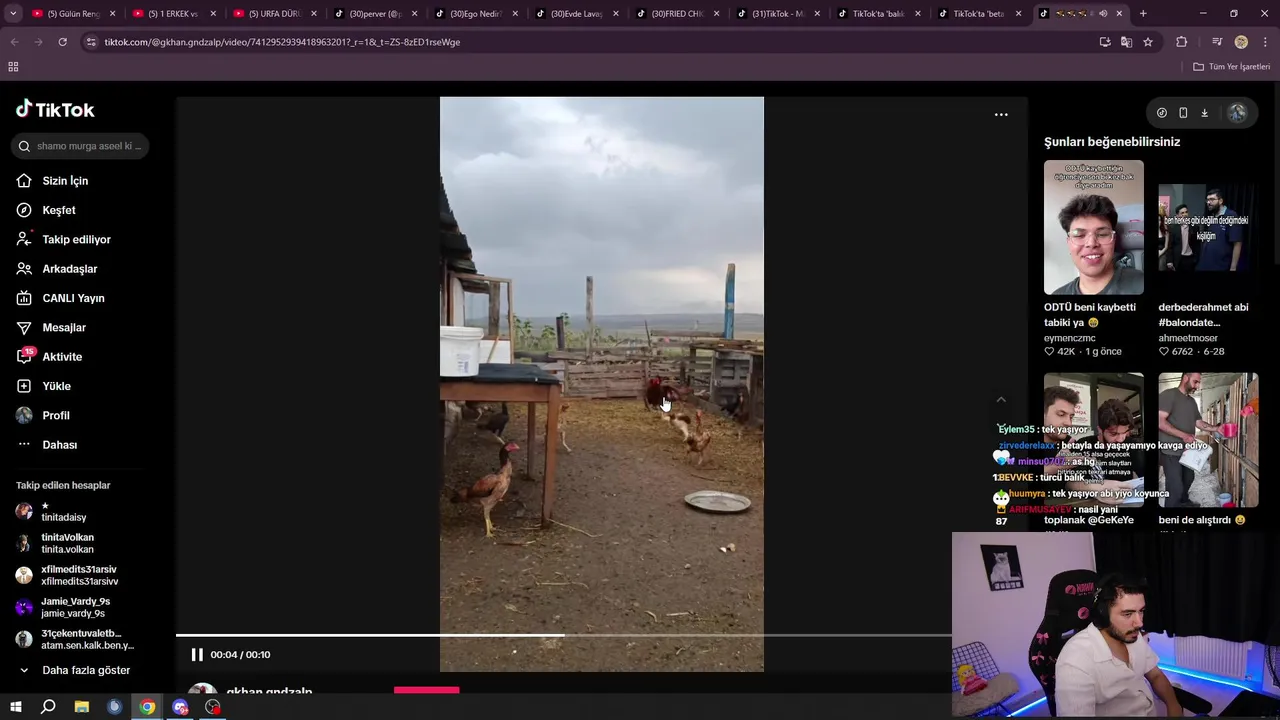1280x720 pixels.
Task: Open the Extensions puzzle icon
Action: point(1182,42)
